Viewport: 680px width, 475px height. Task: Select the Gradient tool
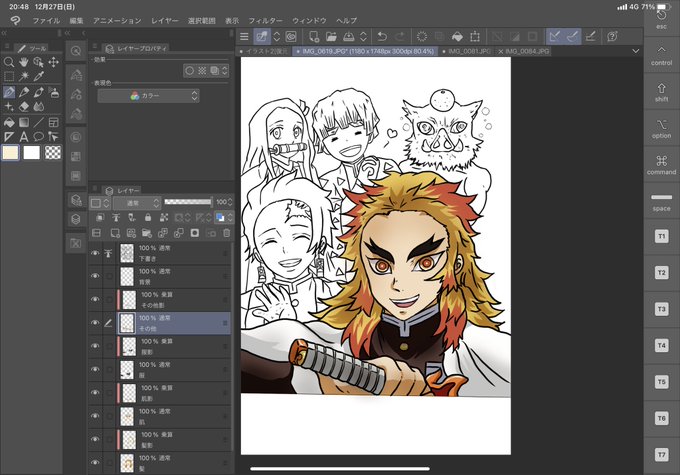coord(24,123)
